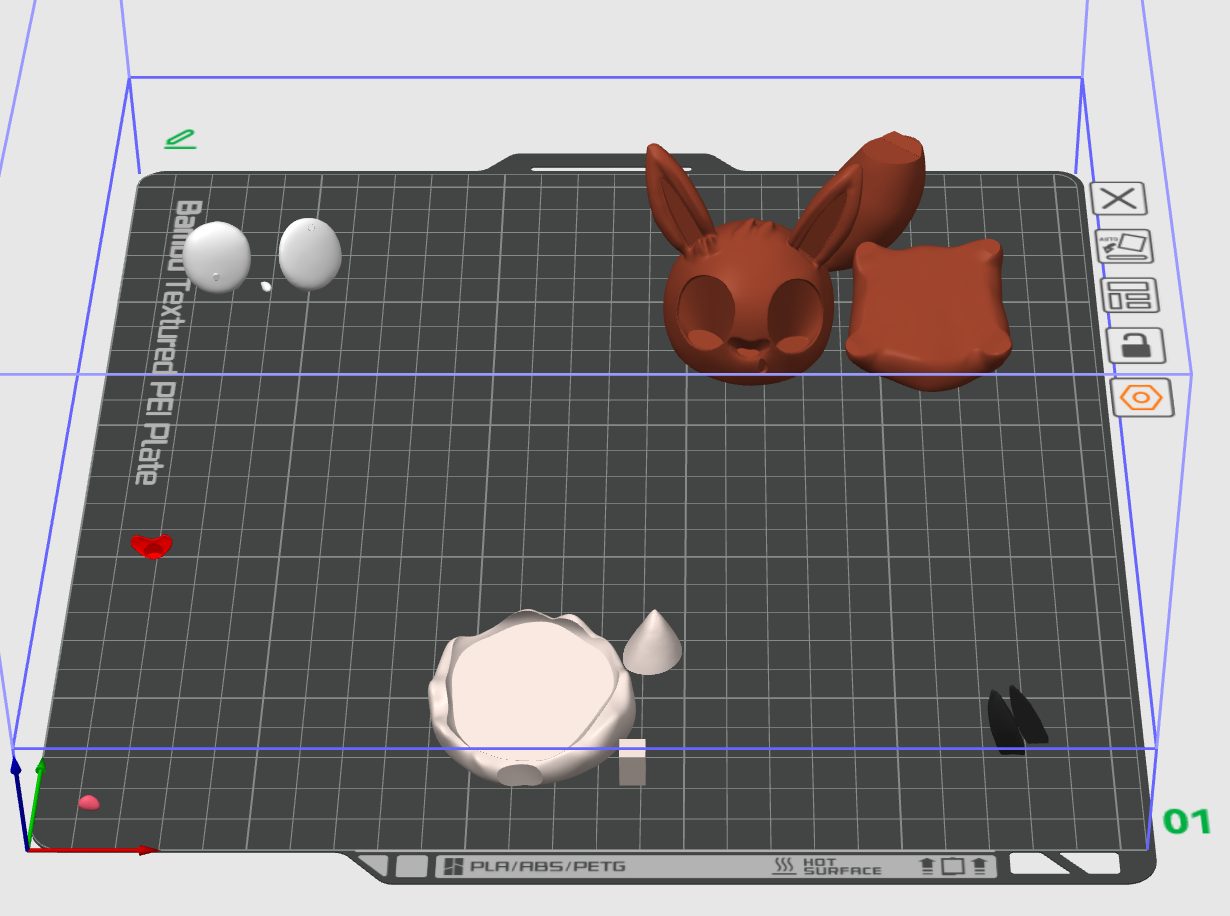1230x916 pixels.
Task: Select the right black pointed piece
Action: click(1029, 714)
